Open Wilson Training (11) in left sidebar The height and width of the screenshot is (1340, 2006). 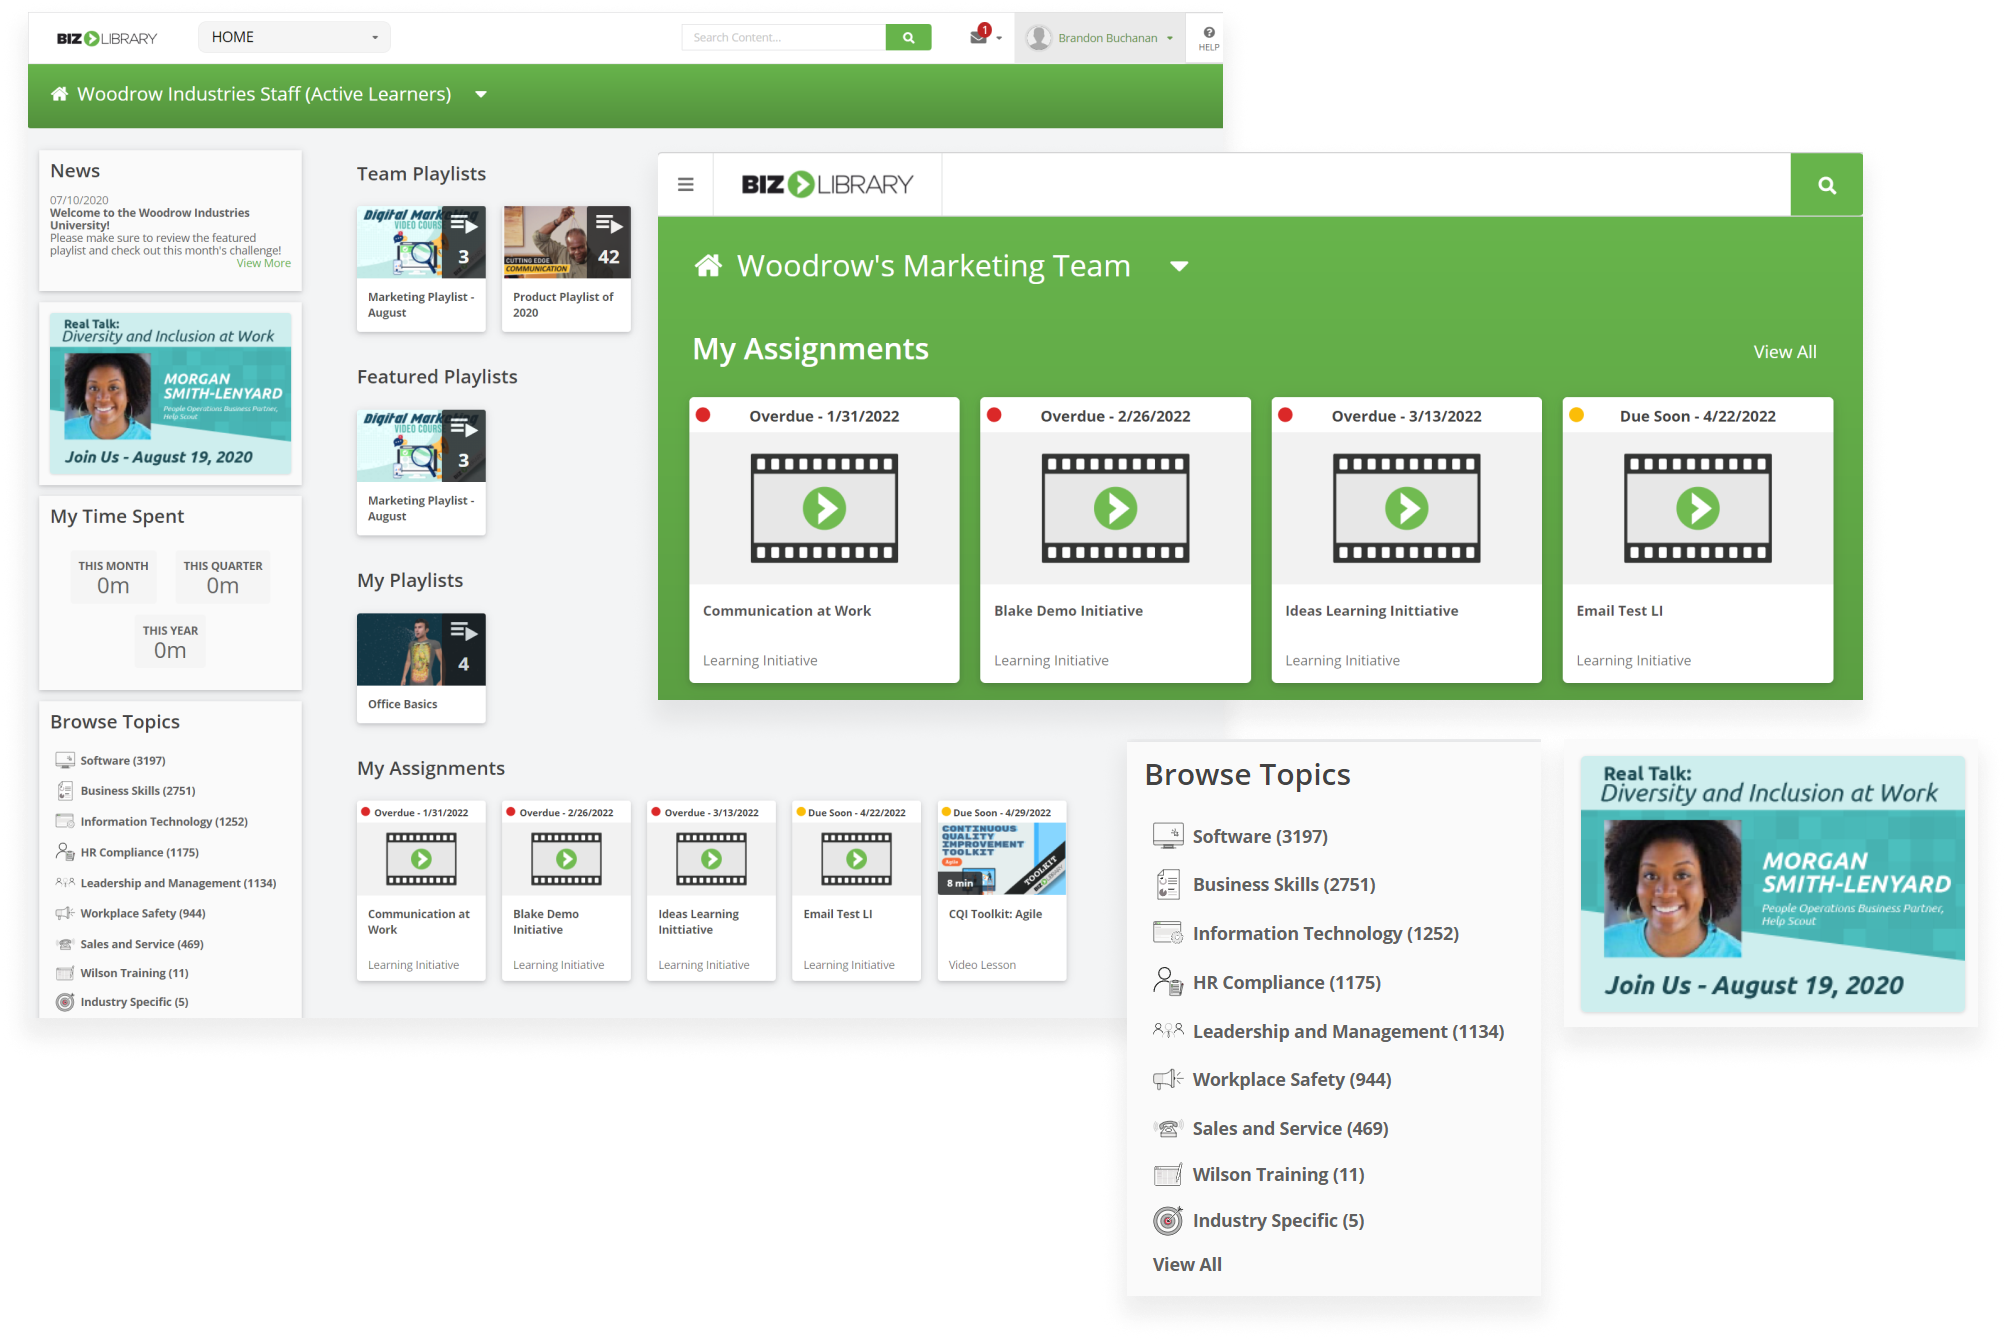pyautogui.click(x=134, y=973)
